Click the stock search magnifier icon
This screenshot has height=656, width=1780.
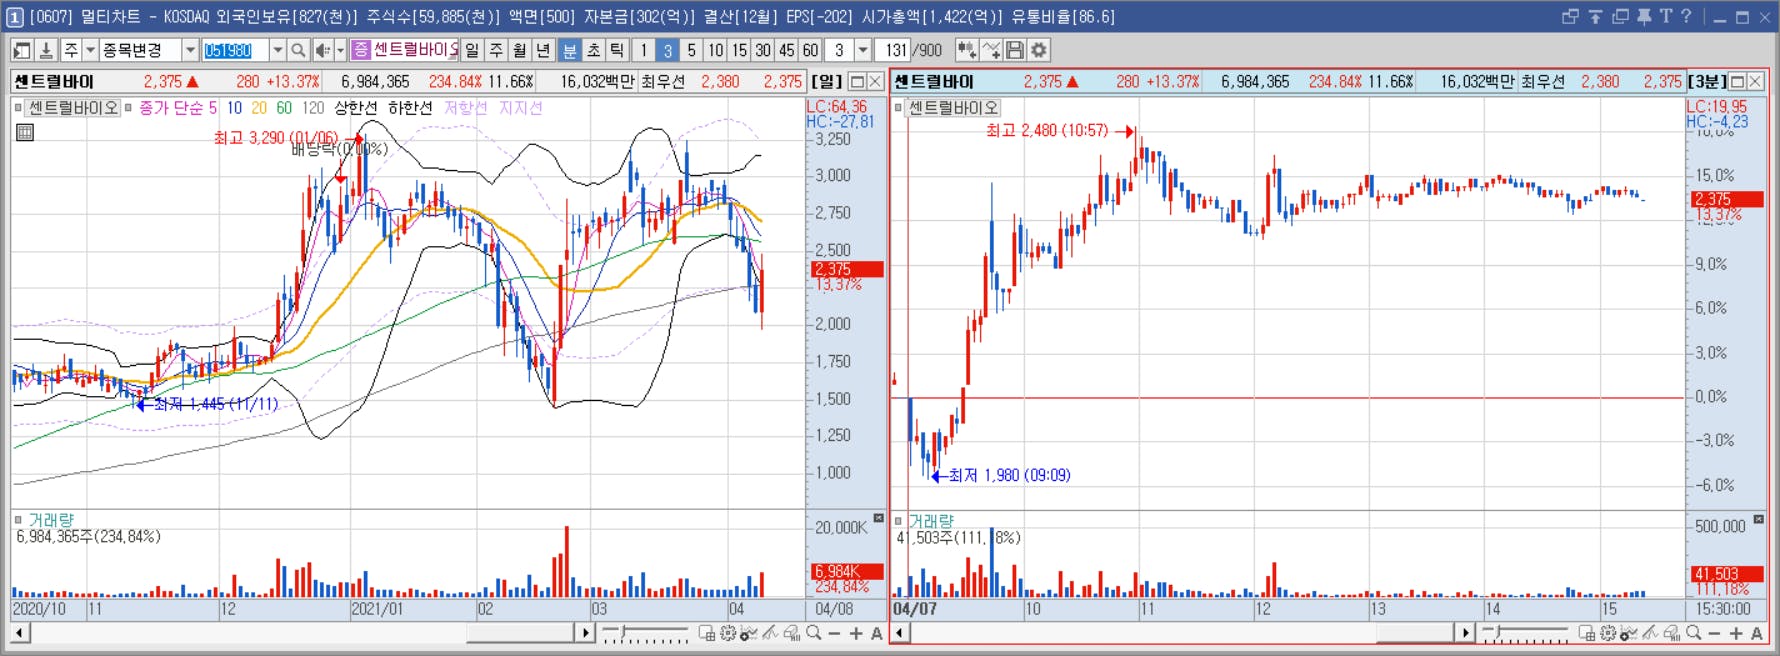(298, 50)
